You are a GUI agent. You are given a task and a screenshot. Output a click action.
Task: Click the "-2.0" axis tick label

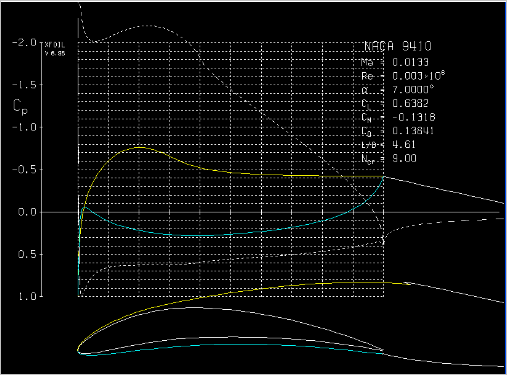click(24, 43)
